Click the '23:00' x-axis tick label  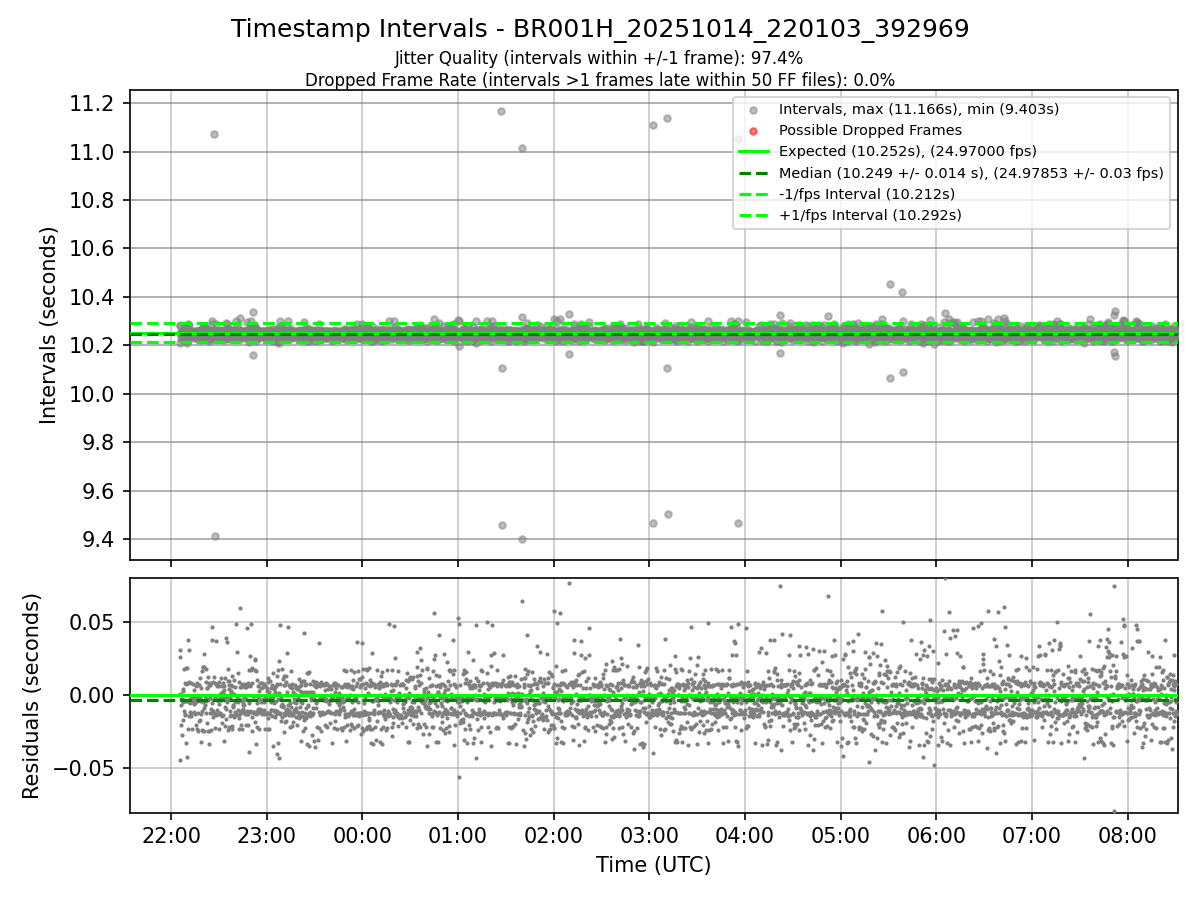pos(266,835)
